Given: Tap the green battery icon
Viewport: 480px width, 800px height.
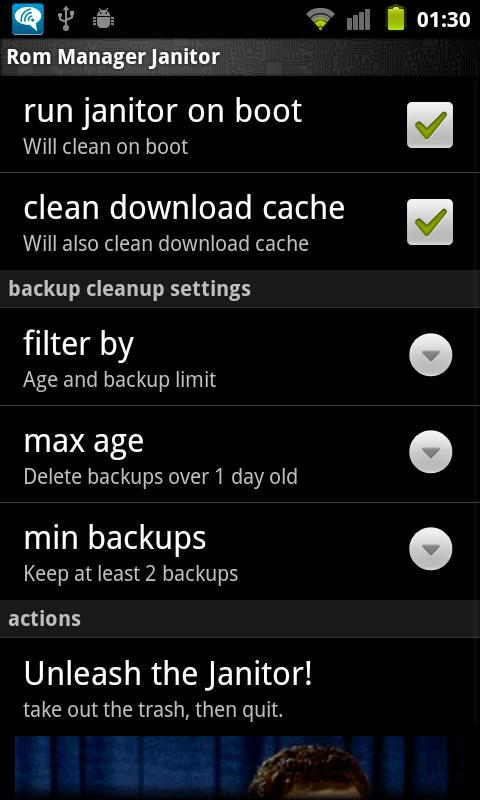Looking at the screenshot, I should tap(395, 19).
